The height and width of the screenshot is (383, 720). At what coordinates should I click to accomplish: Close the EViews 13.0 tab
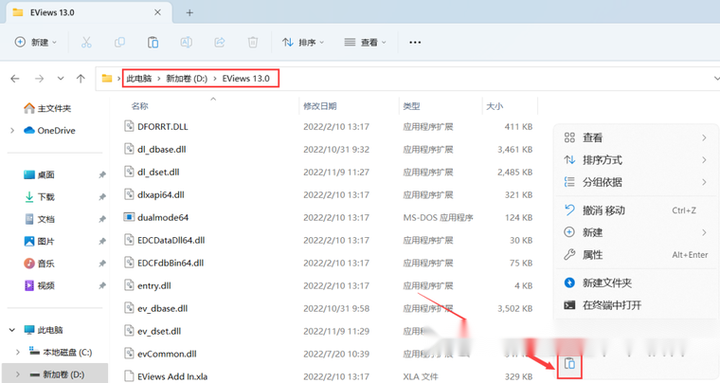(x=158, y=12)
